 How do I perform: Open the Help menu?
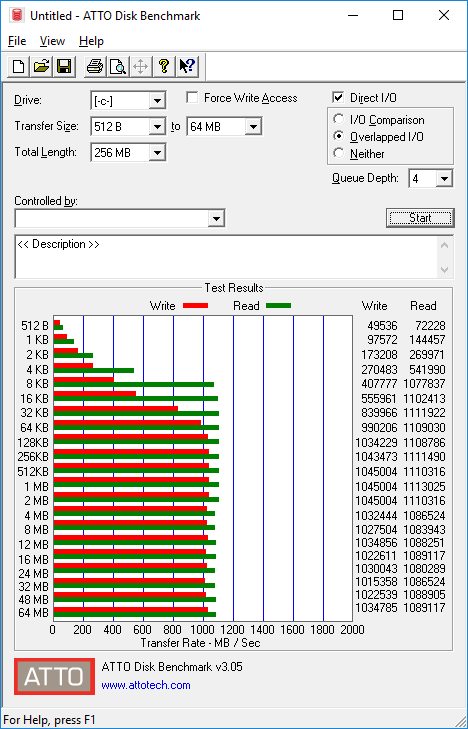click(91, 41)
